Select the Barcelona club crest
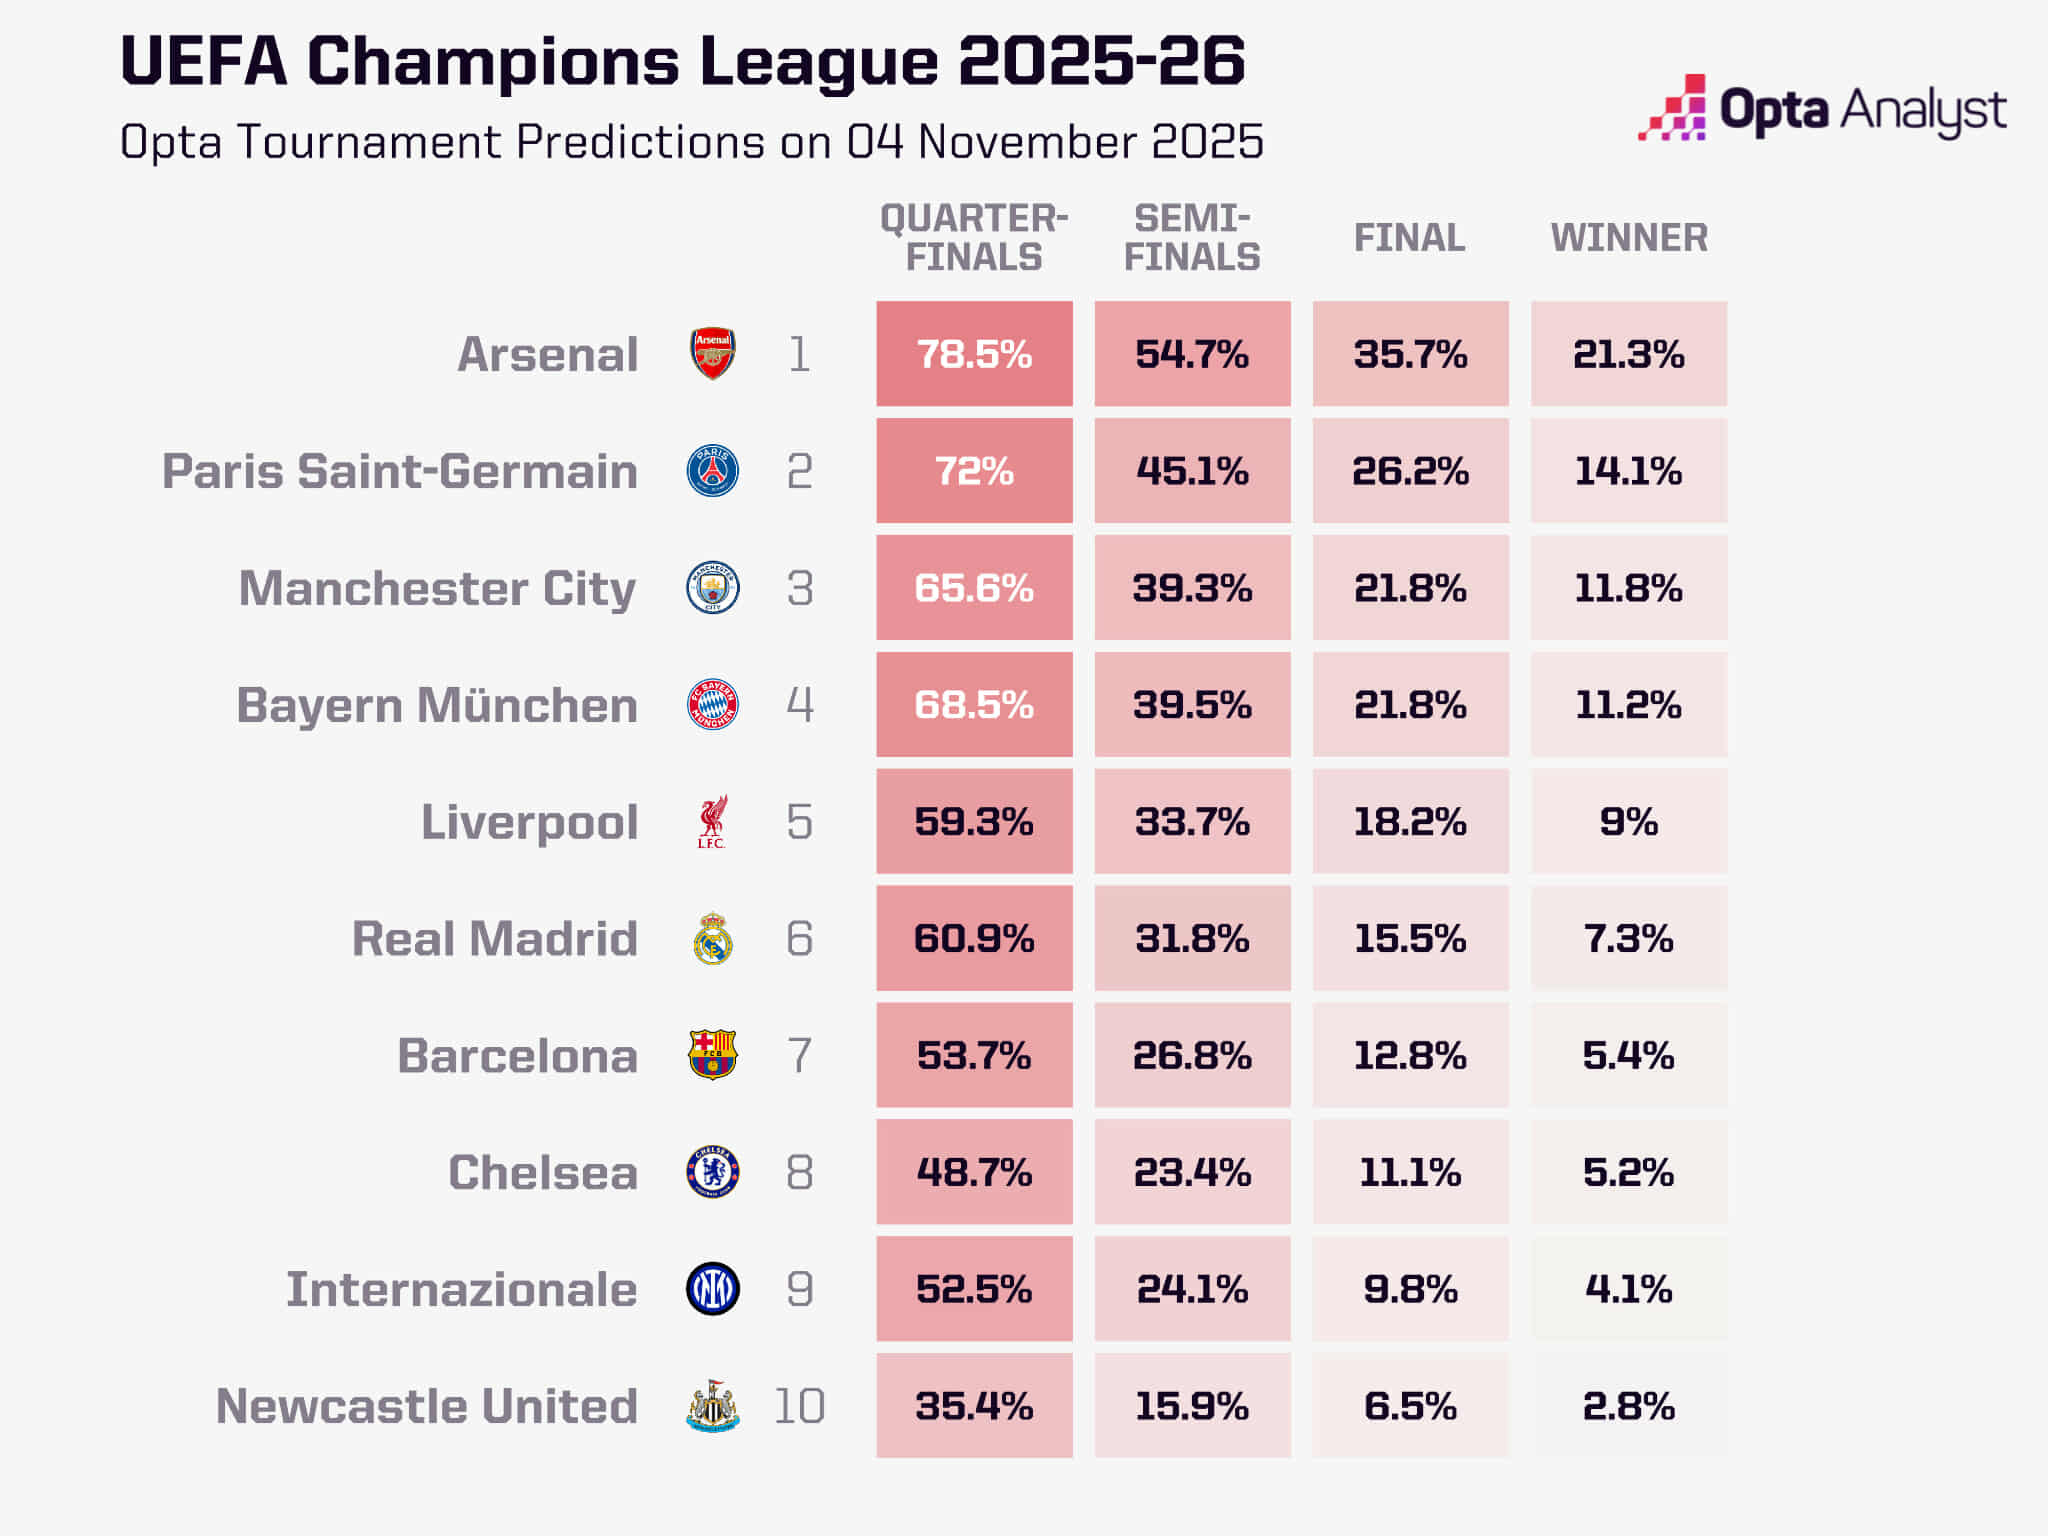The image size is (2048, 1536). 713,1055
